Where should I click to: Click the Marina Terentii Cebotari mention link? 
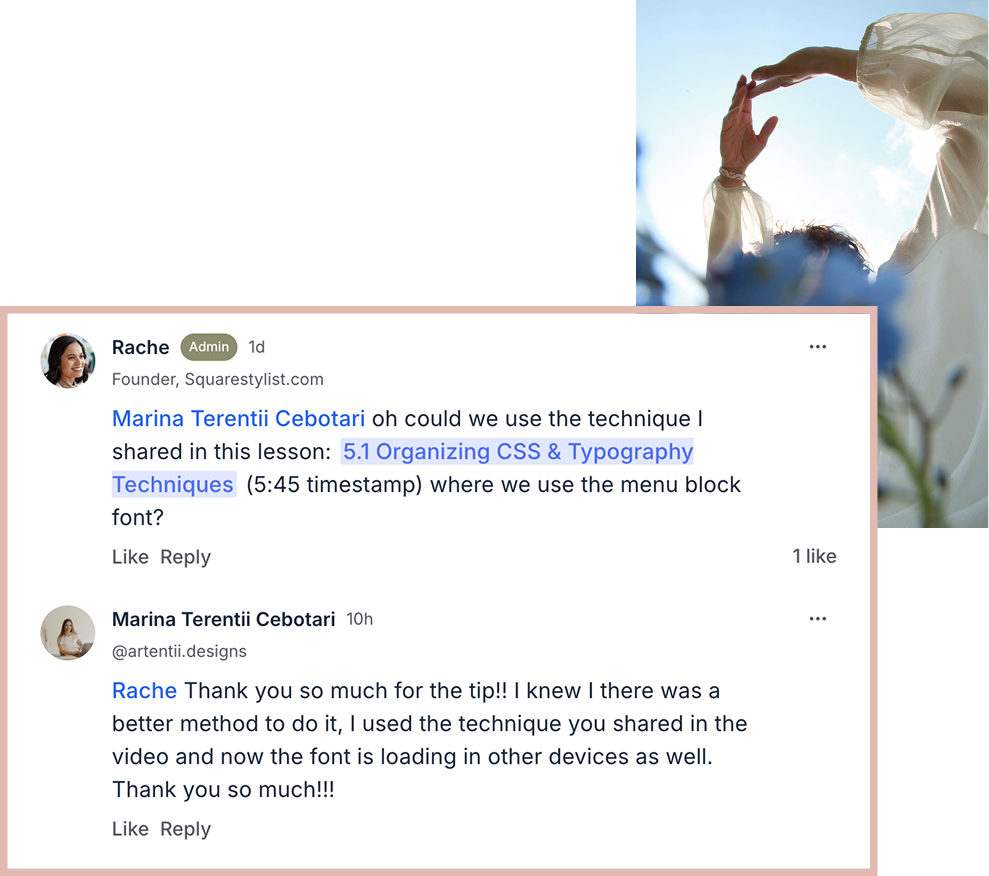[238, 419]
